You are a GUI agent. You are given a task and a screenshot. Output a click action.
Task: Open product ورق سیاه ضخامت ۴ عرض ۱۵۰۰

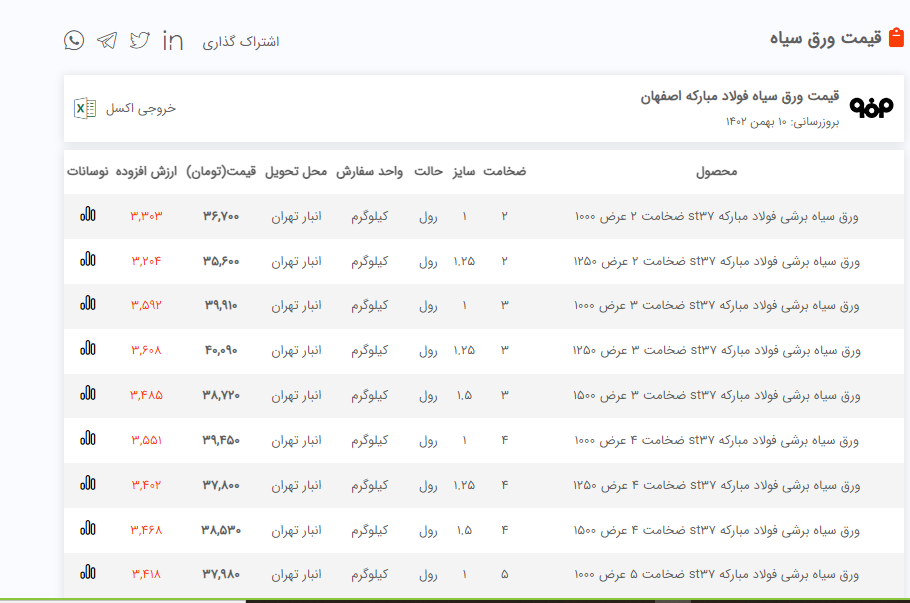tap(717, 530)
